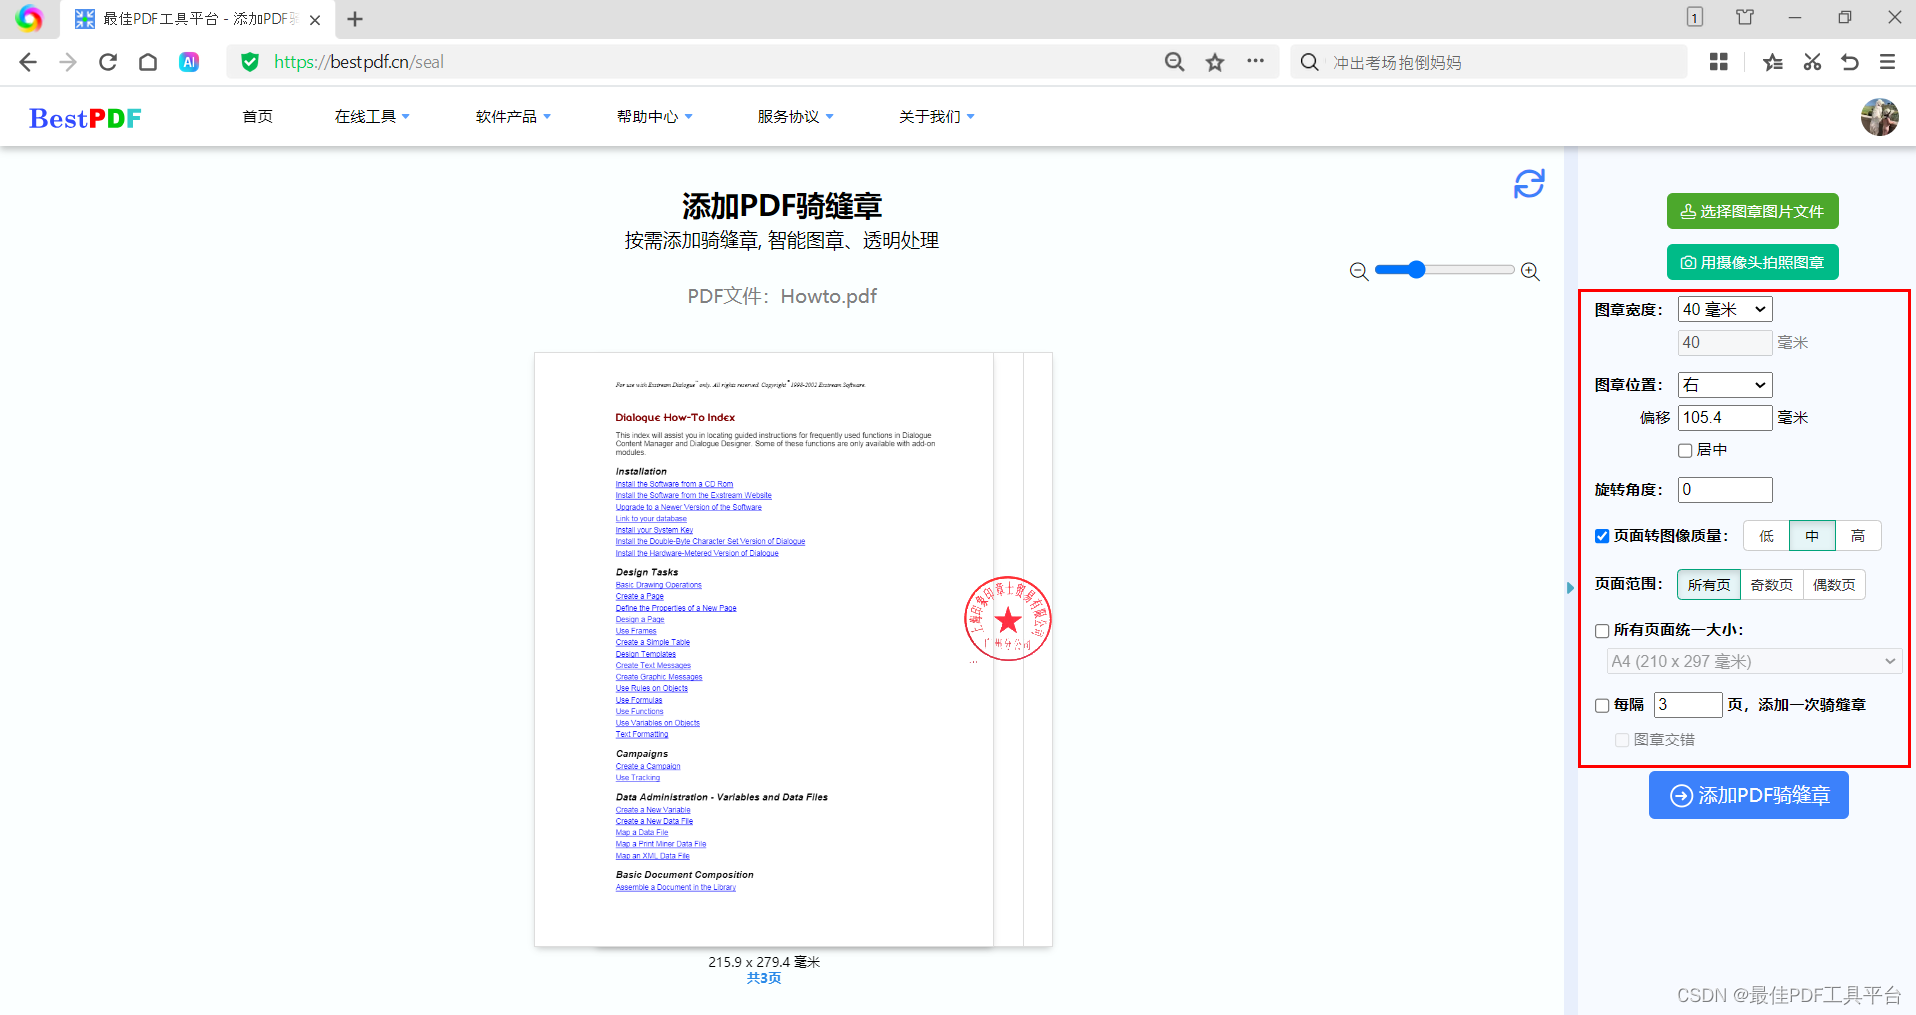Viewport: 1916px width, 1015px height.
Task: Click the preview zoom slider handle
Action: tap(1416, 270)
